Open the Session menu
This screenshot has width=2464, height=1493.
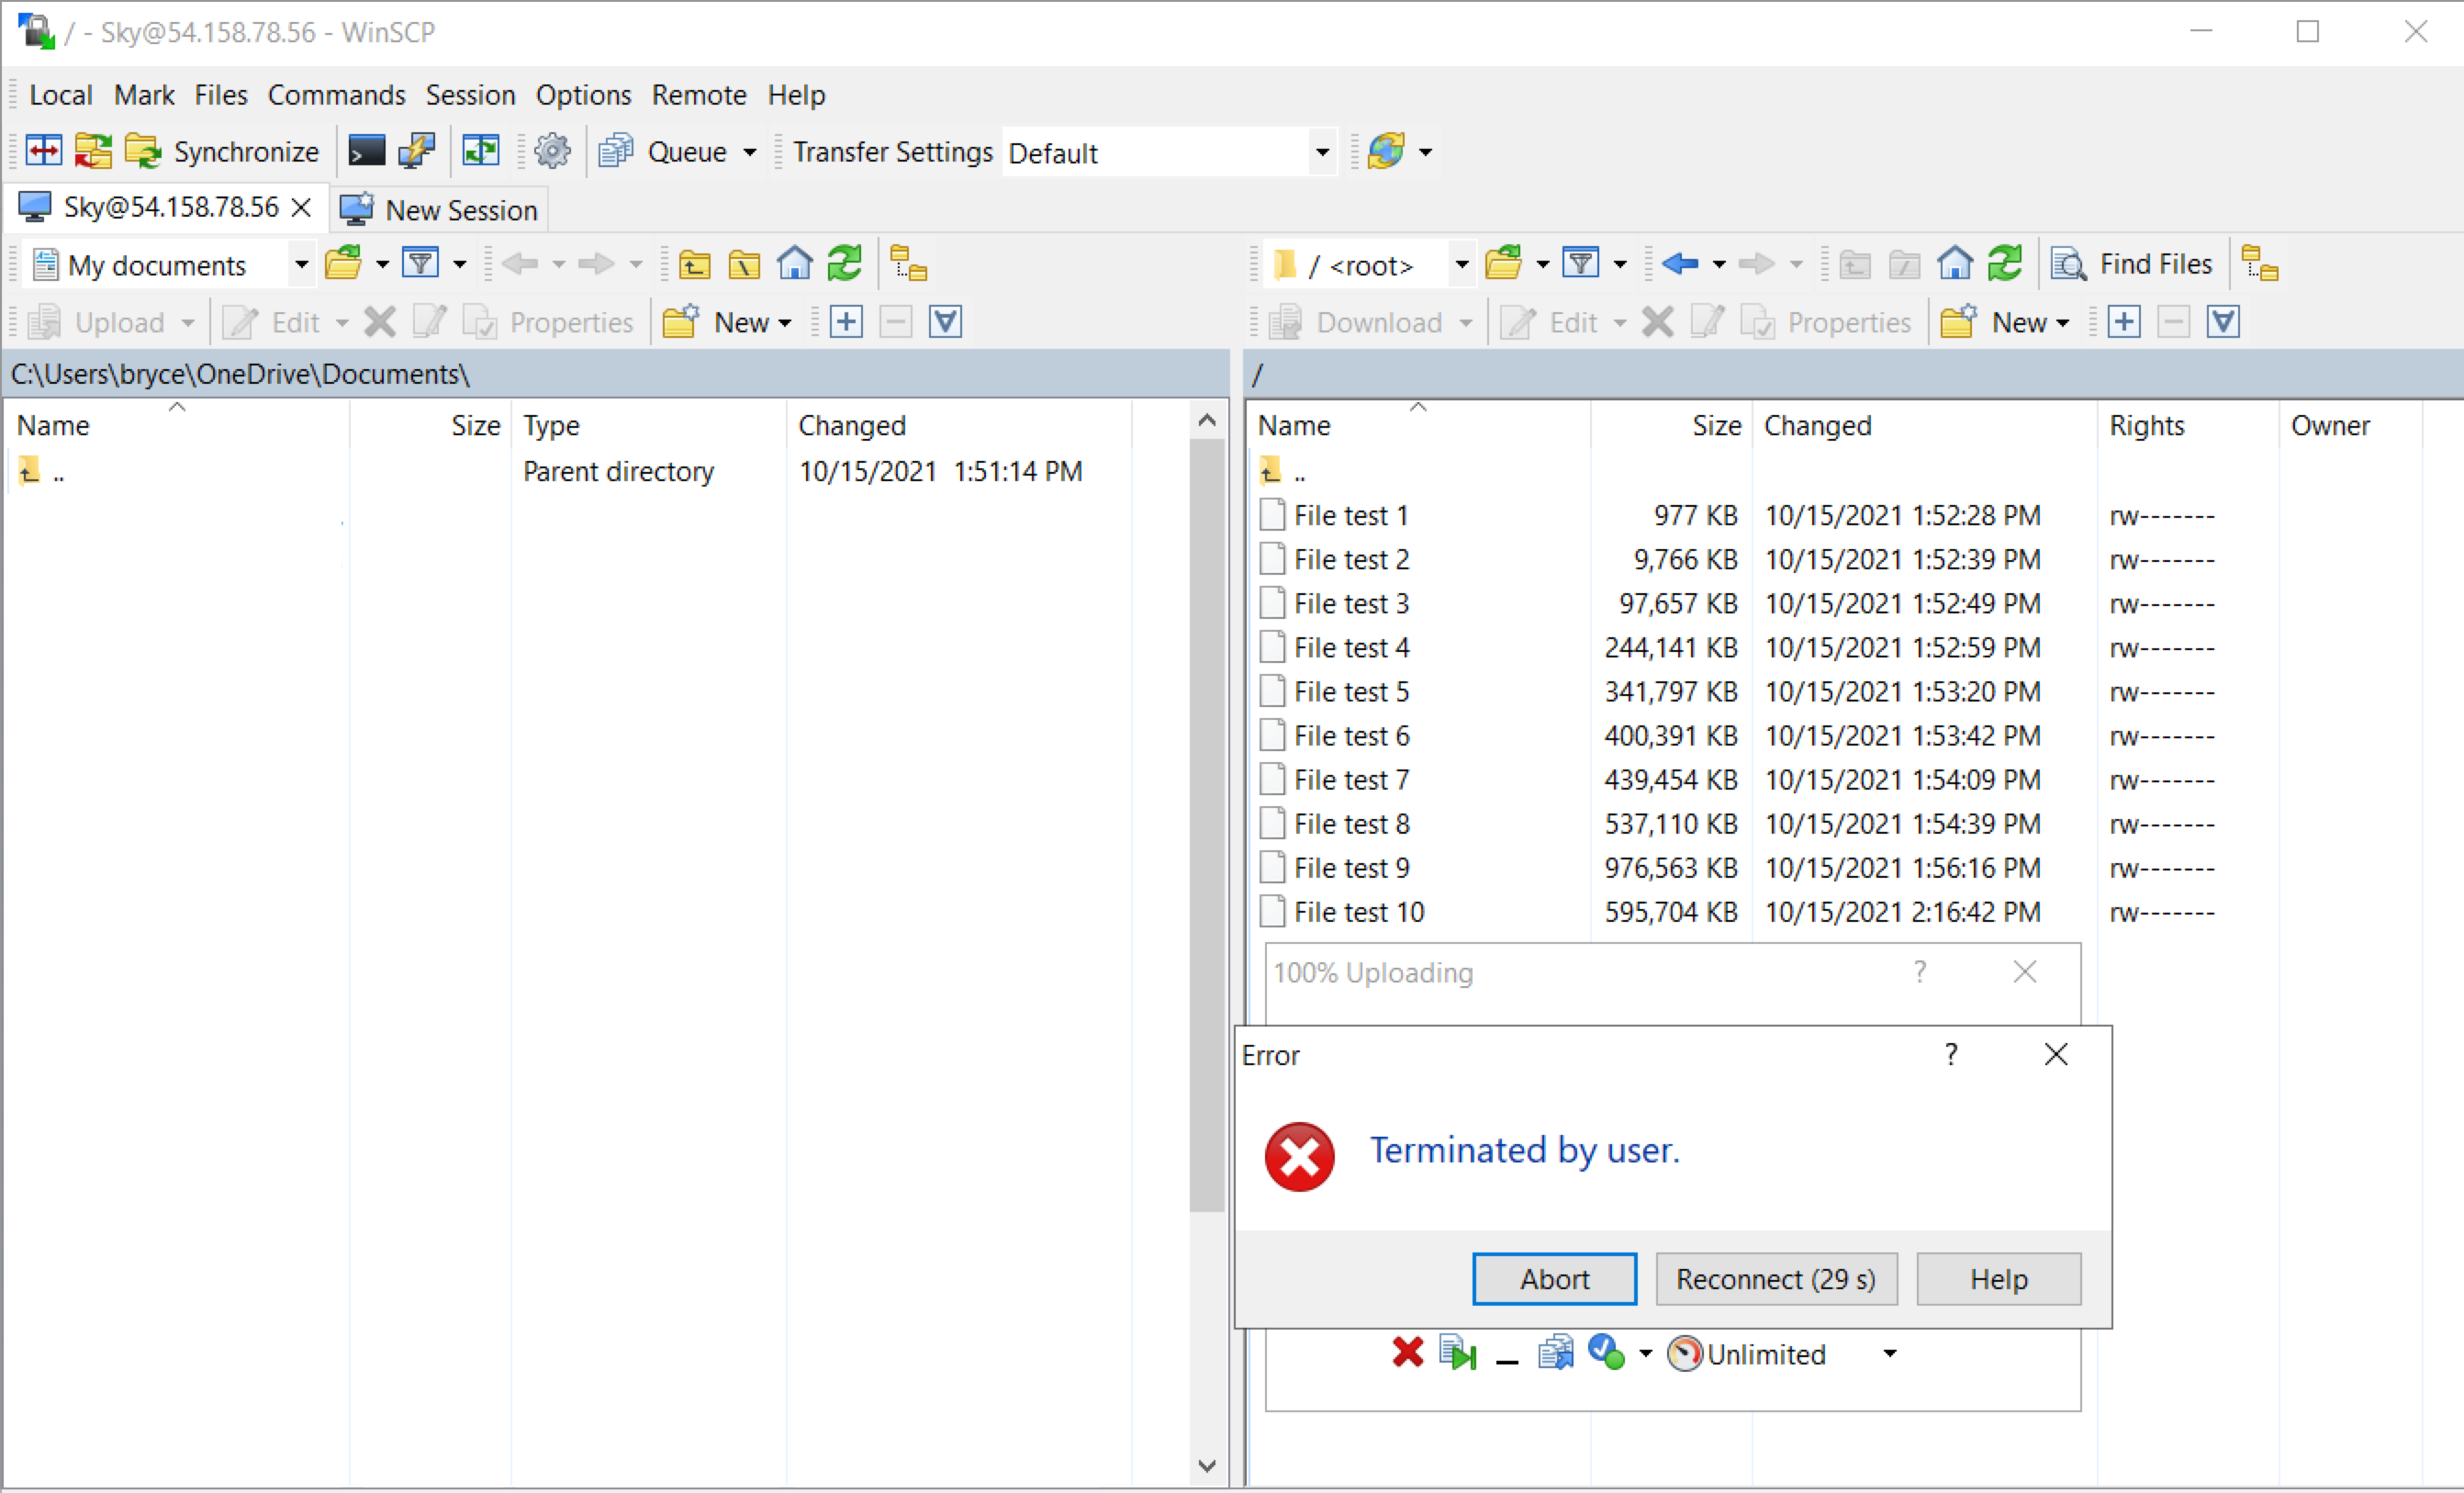point(470,95)
